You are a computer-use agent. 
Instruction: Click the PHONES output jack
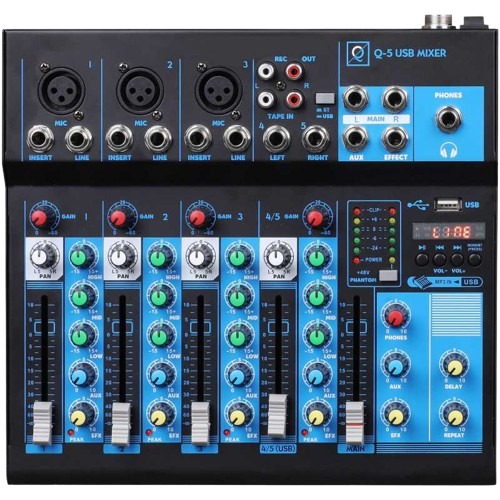click(x=448, y=119)
